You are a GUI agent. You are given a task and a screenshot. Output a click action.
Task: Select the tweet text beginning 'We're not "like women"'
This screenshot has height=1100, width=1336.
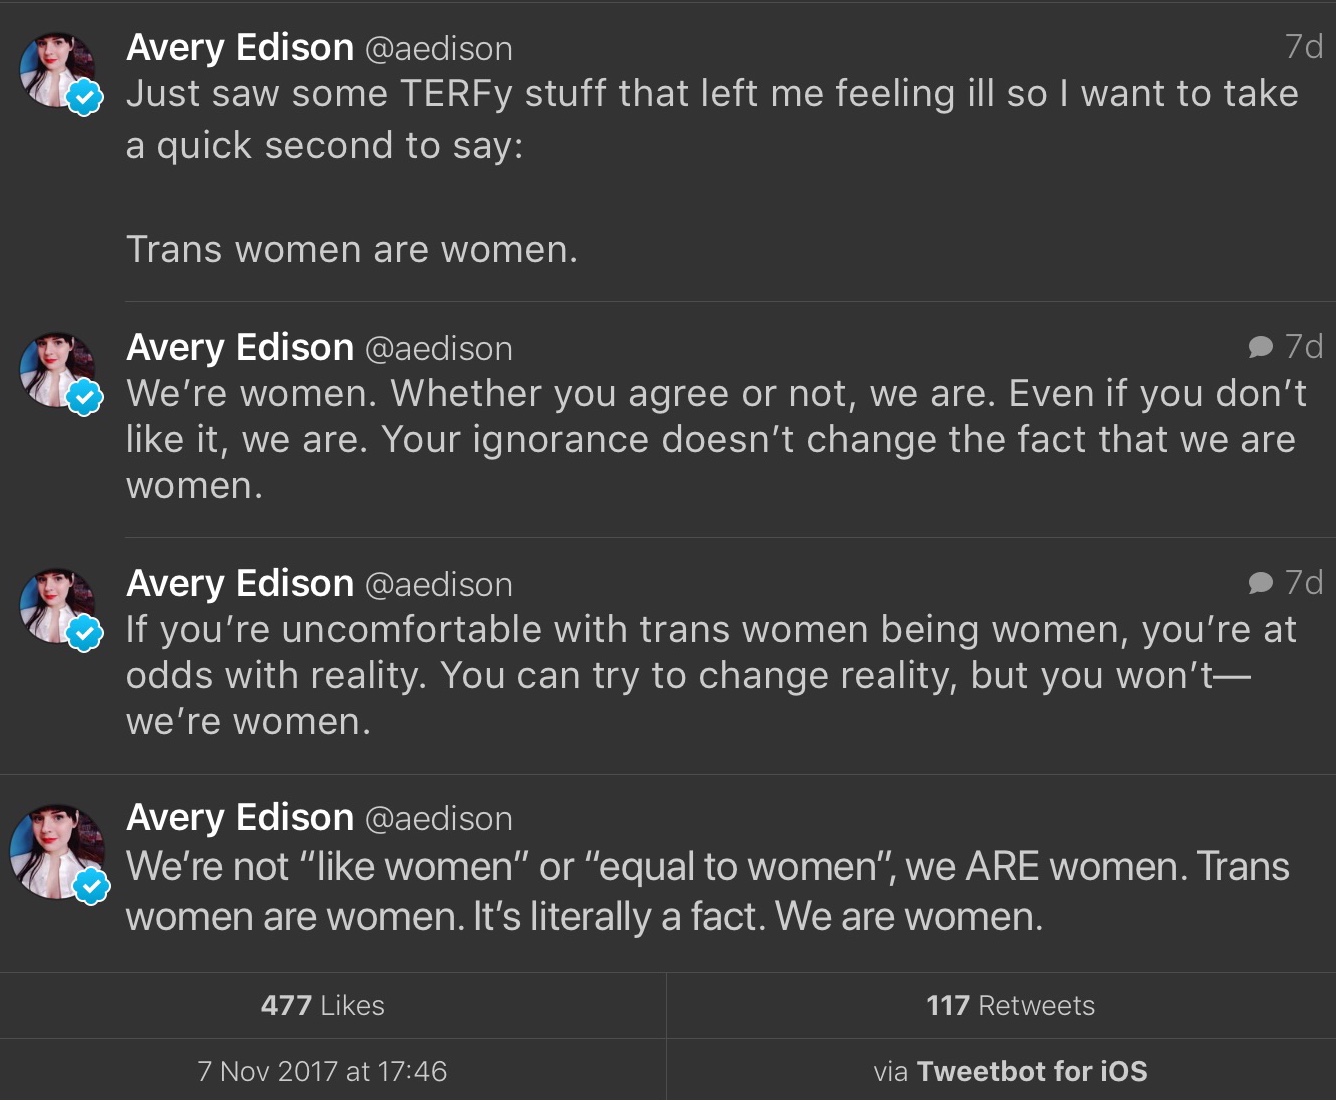pos(707,891)
